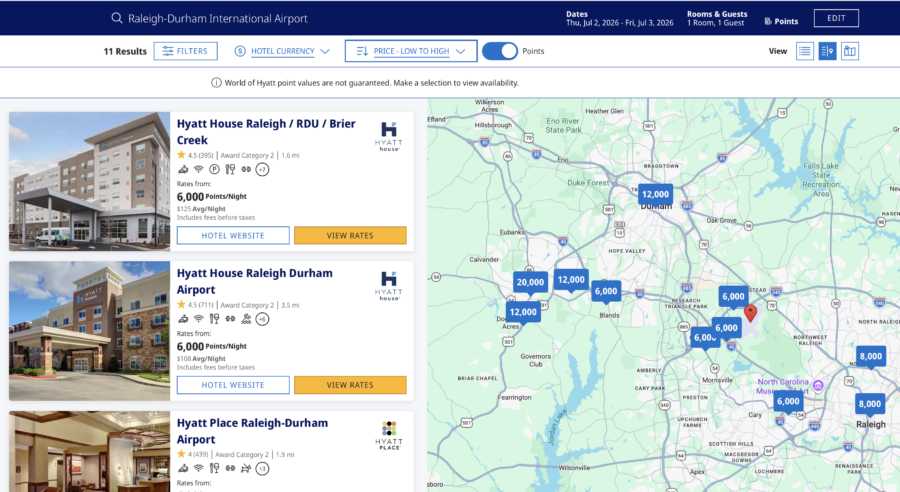Click View Rates for Hyatt House Brier Creek
Image resolution: width=900 pixels, height=492 pixels.
[350, 235]
